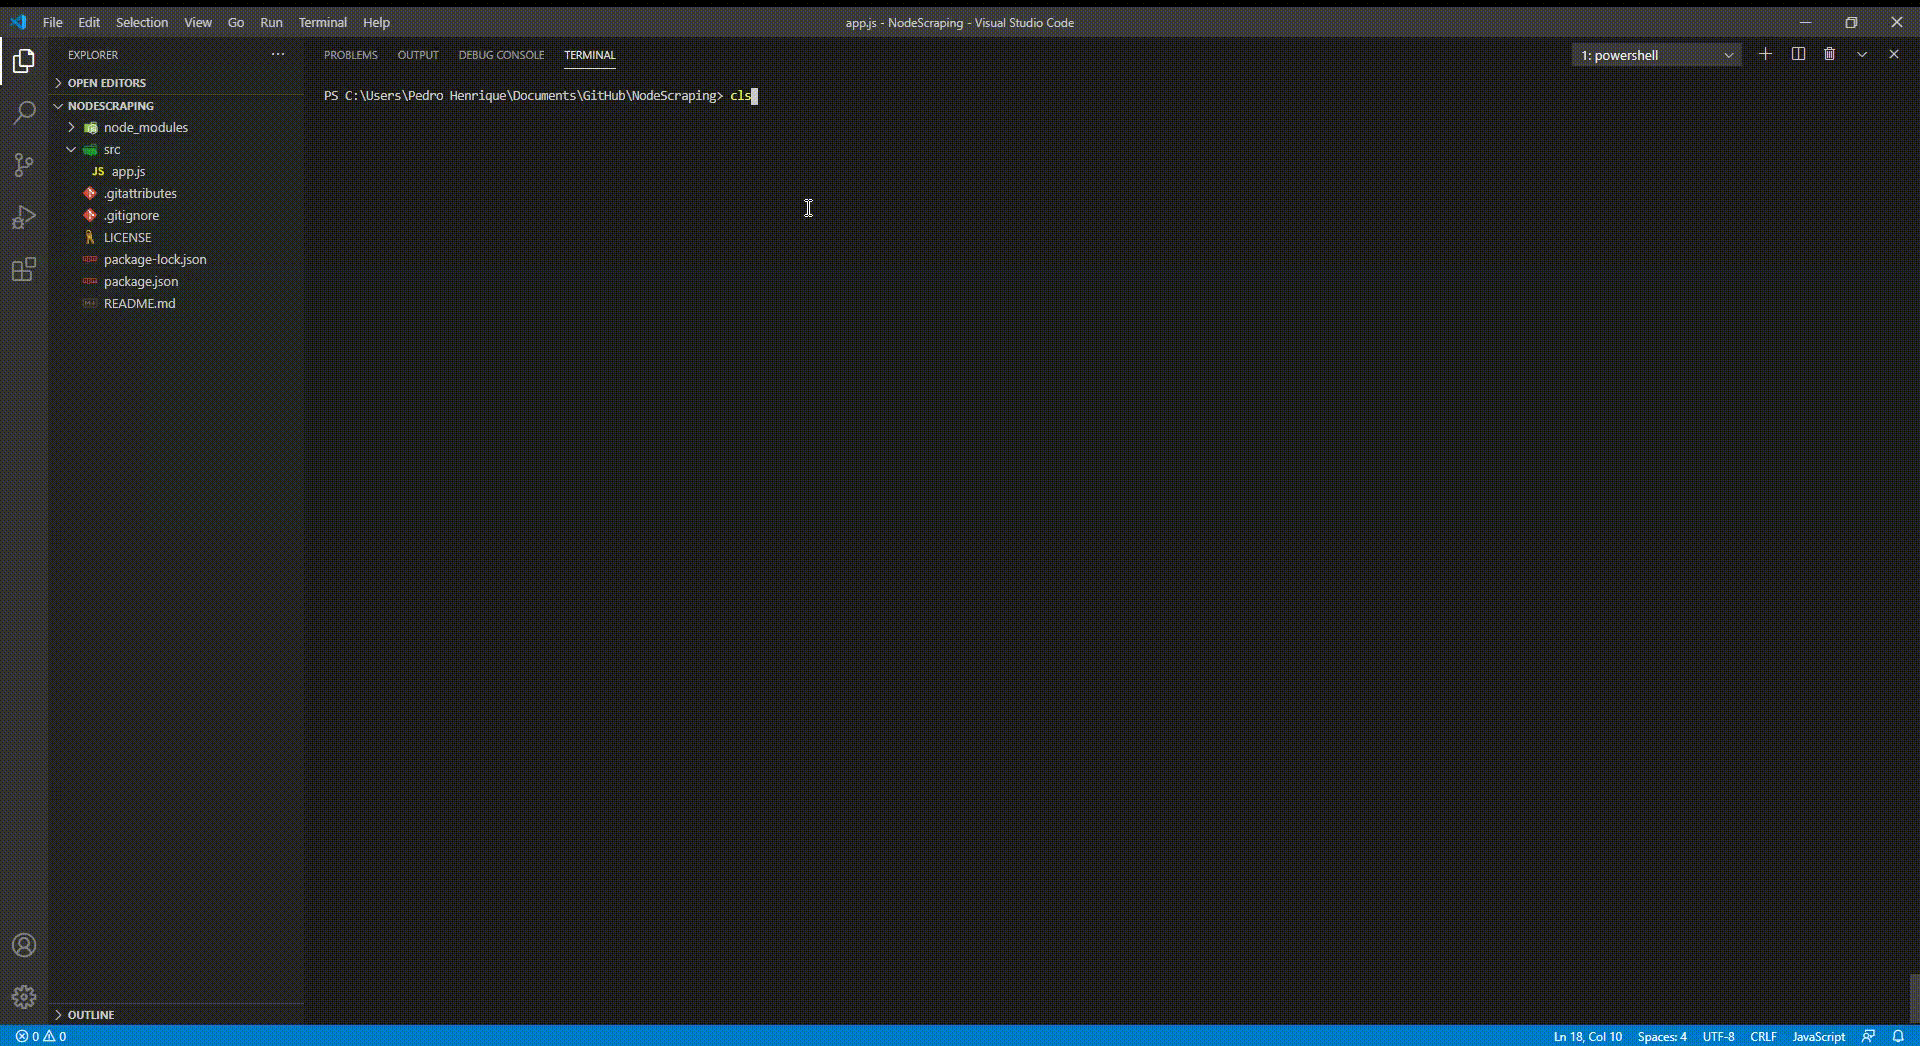Open the Selection menu
Viewport: 1920px width, 1046px height.
click(x=142, y=22)
